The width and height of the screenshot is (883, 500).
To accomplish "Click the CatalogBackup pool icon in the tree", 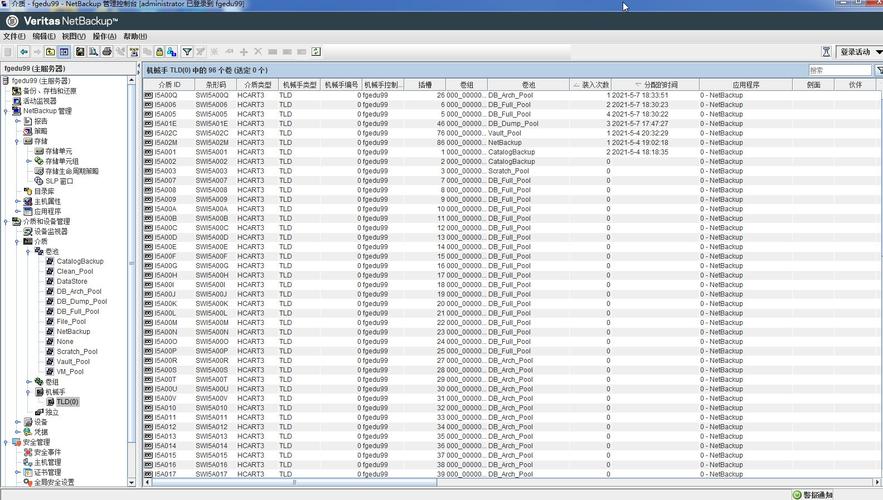I will pos(50,261).
